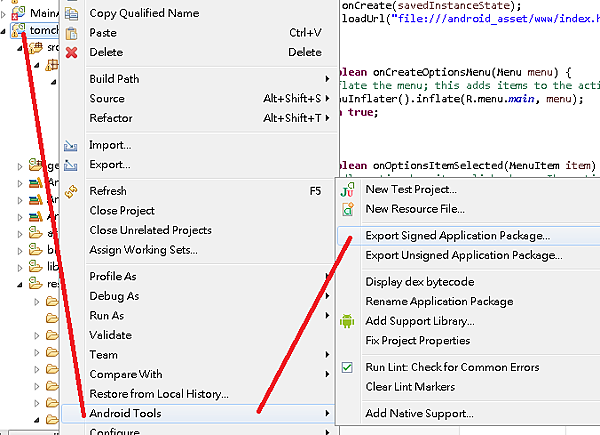Click the gen folder icon
The width and height of the screenshot is (600, 435).
(x=35, y=165)
